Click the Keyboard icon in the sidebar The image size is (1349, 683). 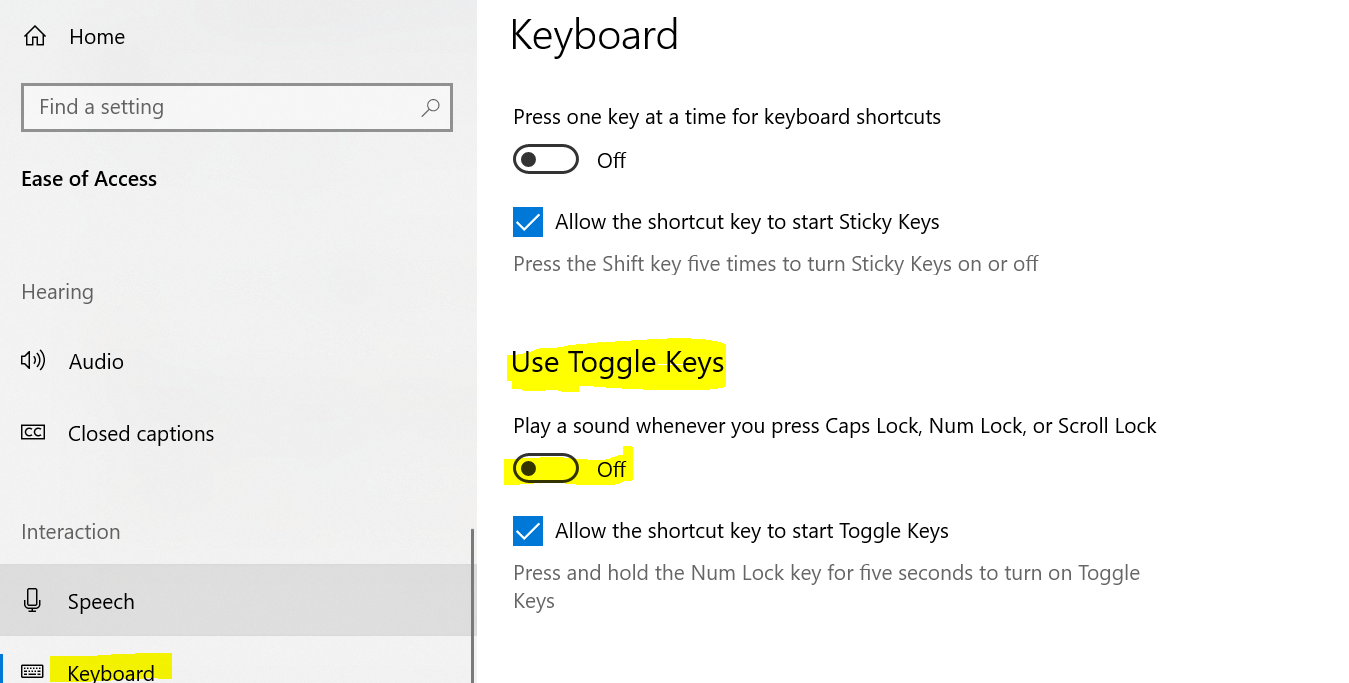tap(33, 671)
